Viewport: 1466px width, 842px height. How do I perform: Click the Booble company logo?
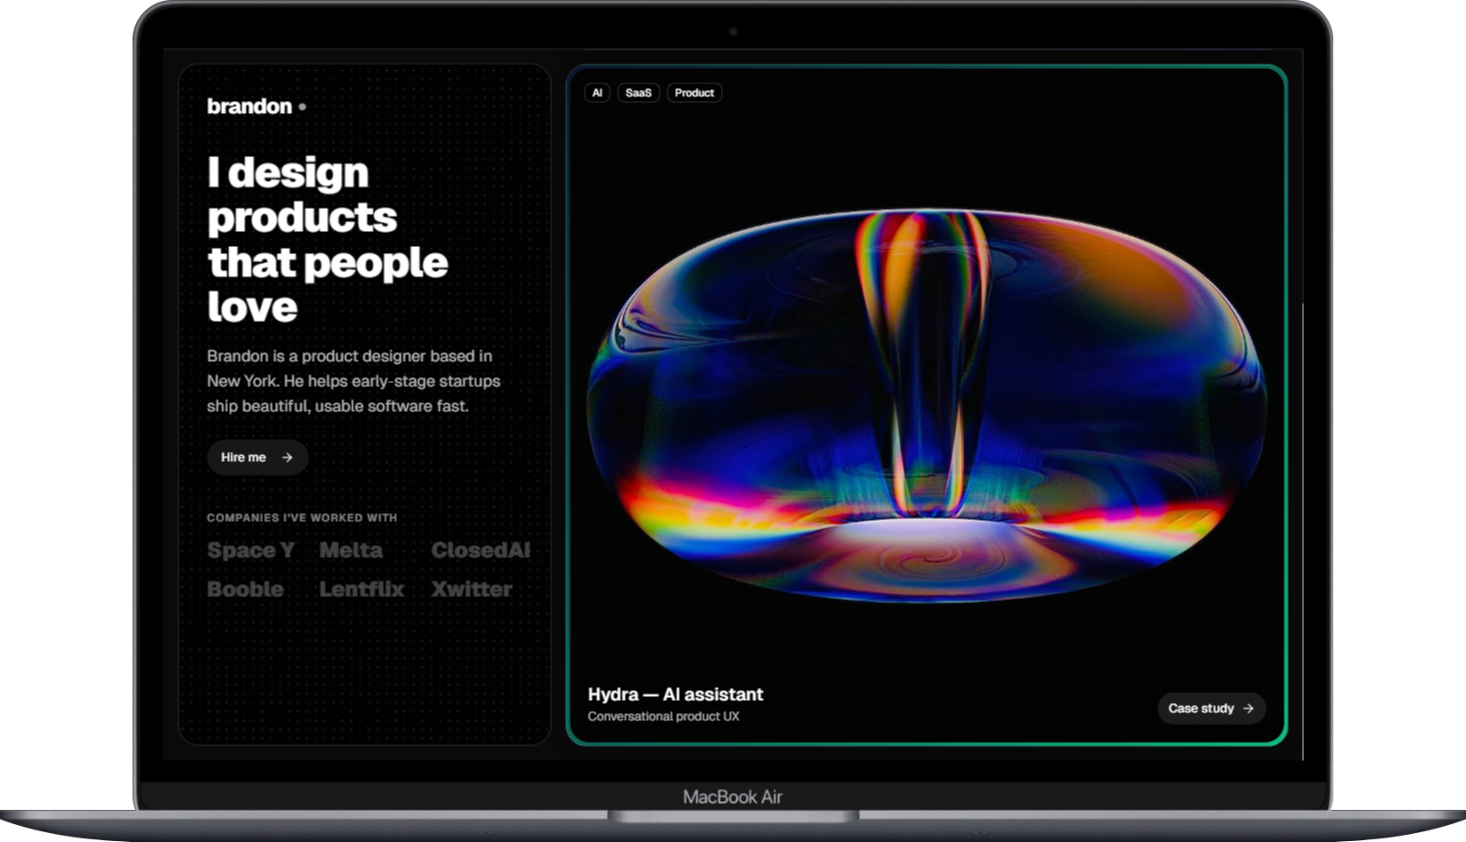tap(245, 589)
